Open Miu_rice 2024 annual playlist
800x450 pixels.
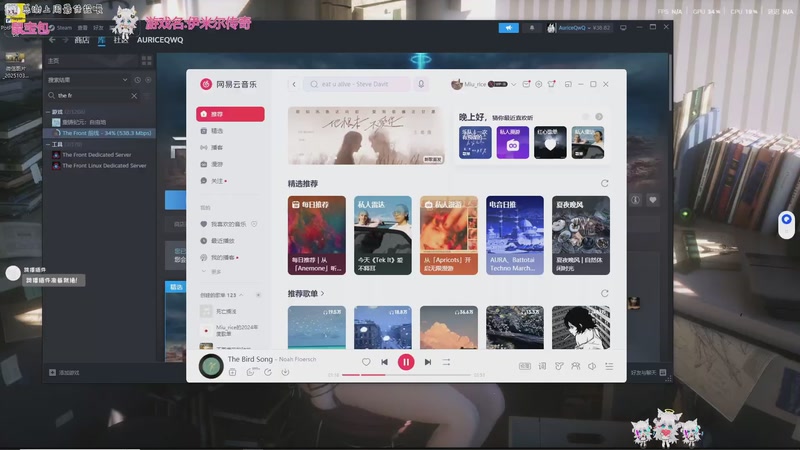click(x=230, y=331)
